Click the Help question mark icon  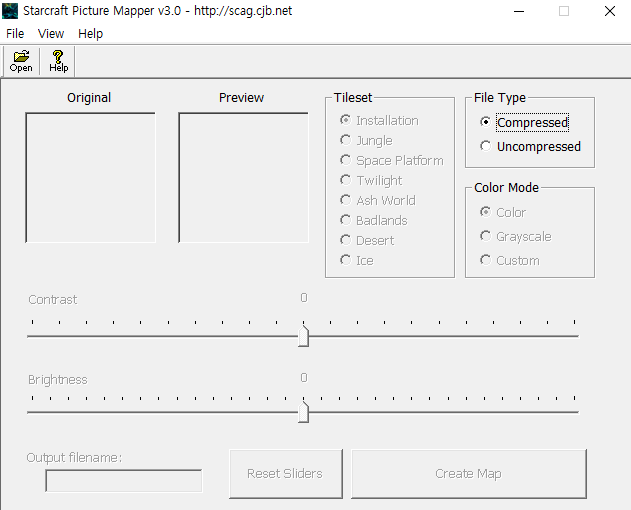pyautogui.click(x=59, y=61)
